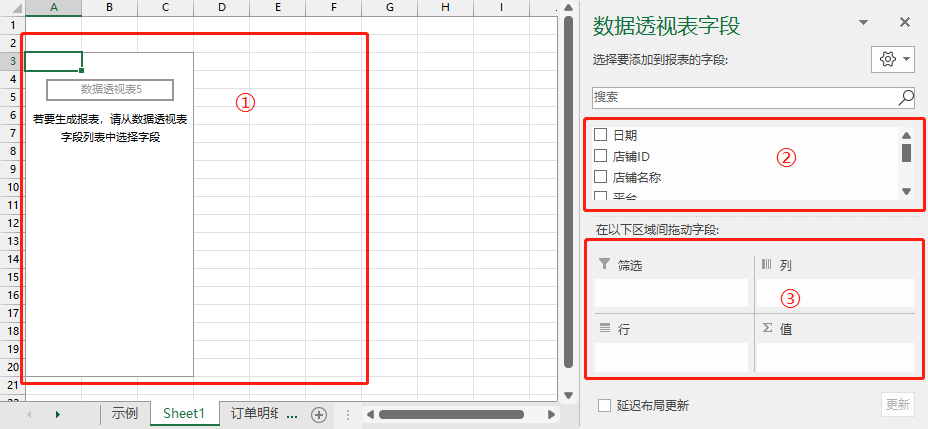Image resolution: width=928 pixels, height=429 pixels.
Task: Click the 更新 button
Action: (x=897, y=405)
